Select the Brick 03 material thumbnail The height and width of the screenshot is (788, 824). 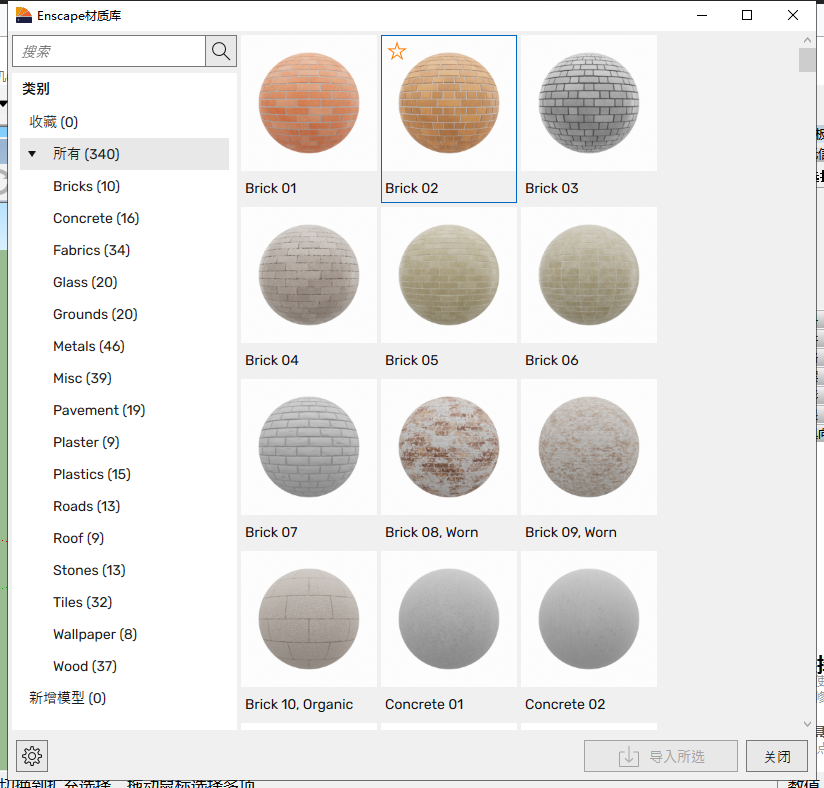pyautogui.click(x=588, y=103)
